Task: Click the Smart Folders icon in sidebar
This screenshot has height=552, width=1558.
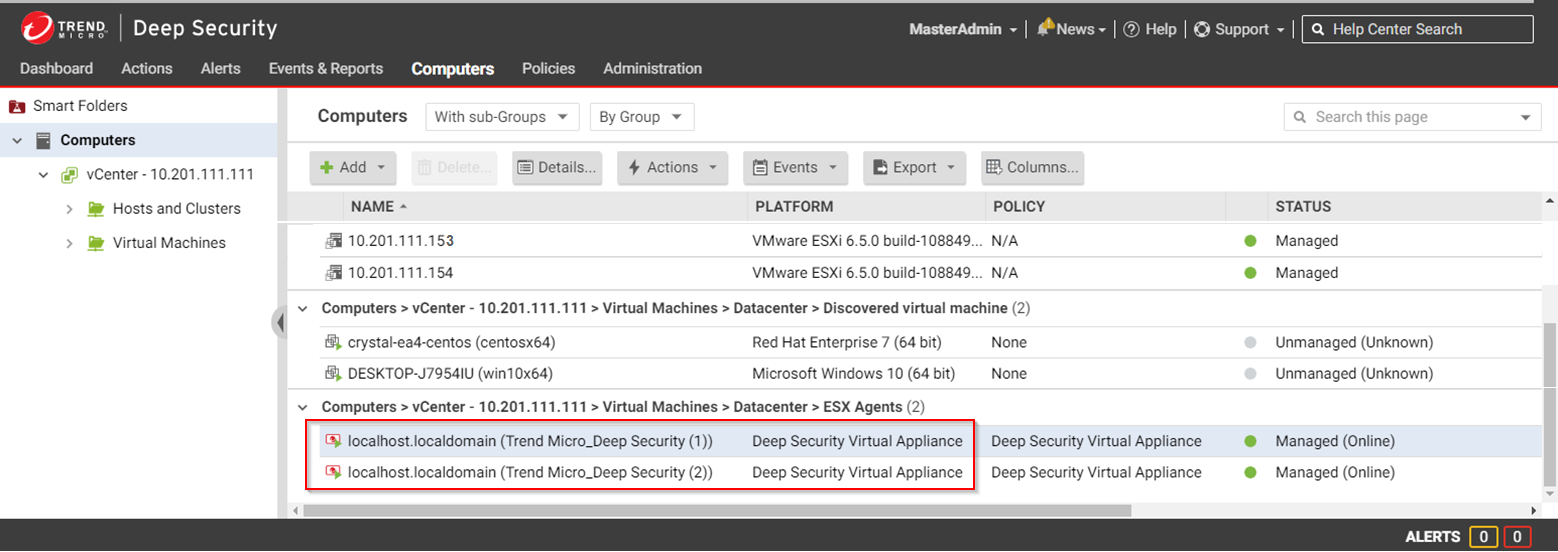Action: point(16,106)
